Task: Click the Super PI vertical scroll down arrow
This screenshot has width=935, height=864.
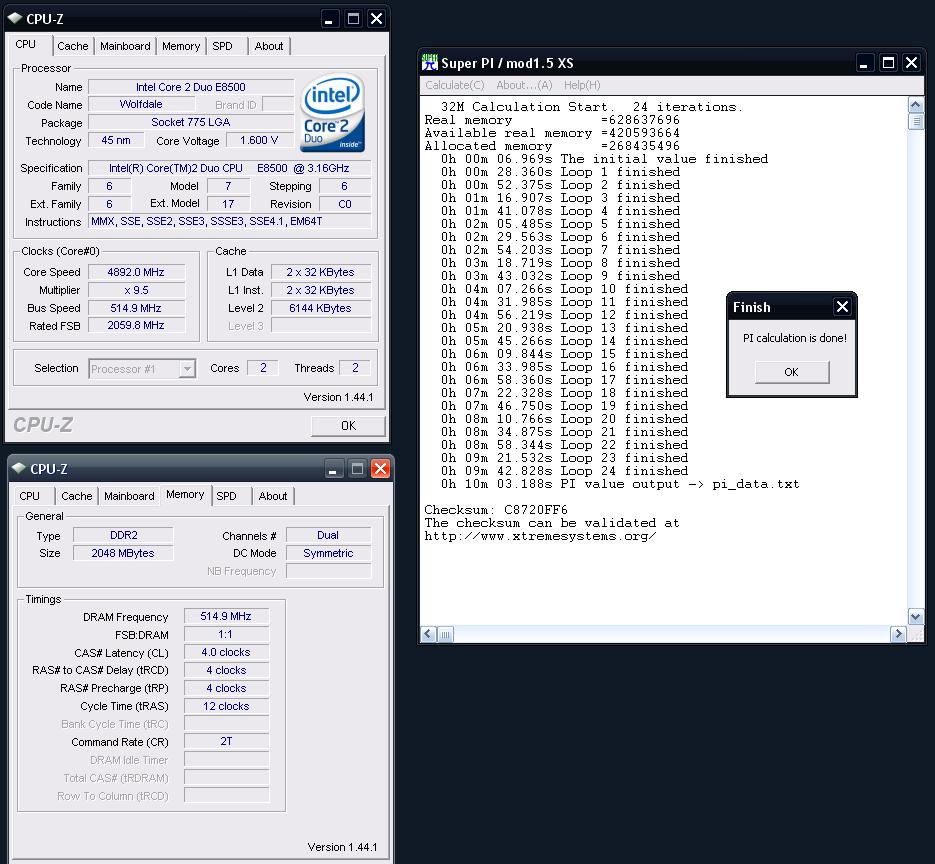Action: [915, 616]
